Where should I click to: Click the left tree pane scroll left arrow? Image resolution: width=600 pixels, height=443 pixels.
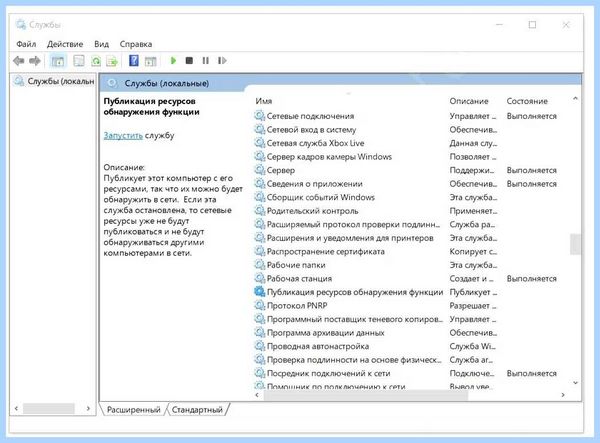pyautogui.click(x=16, y=409)
